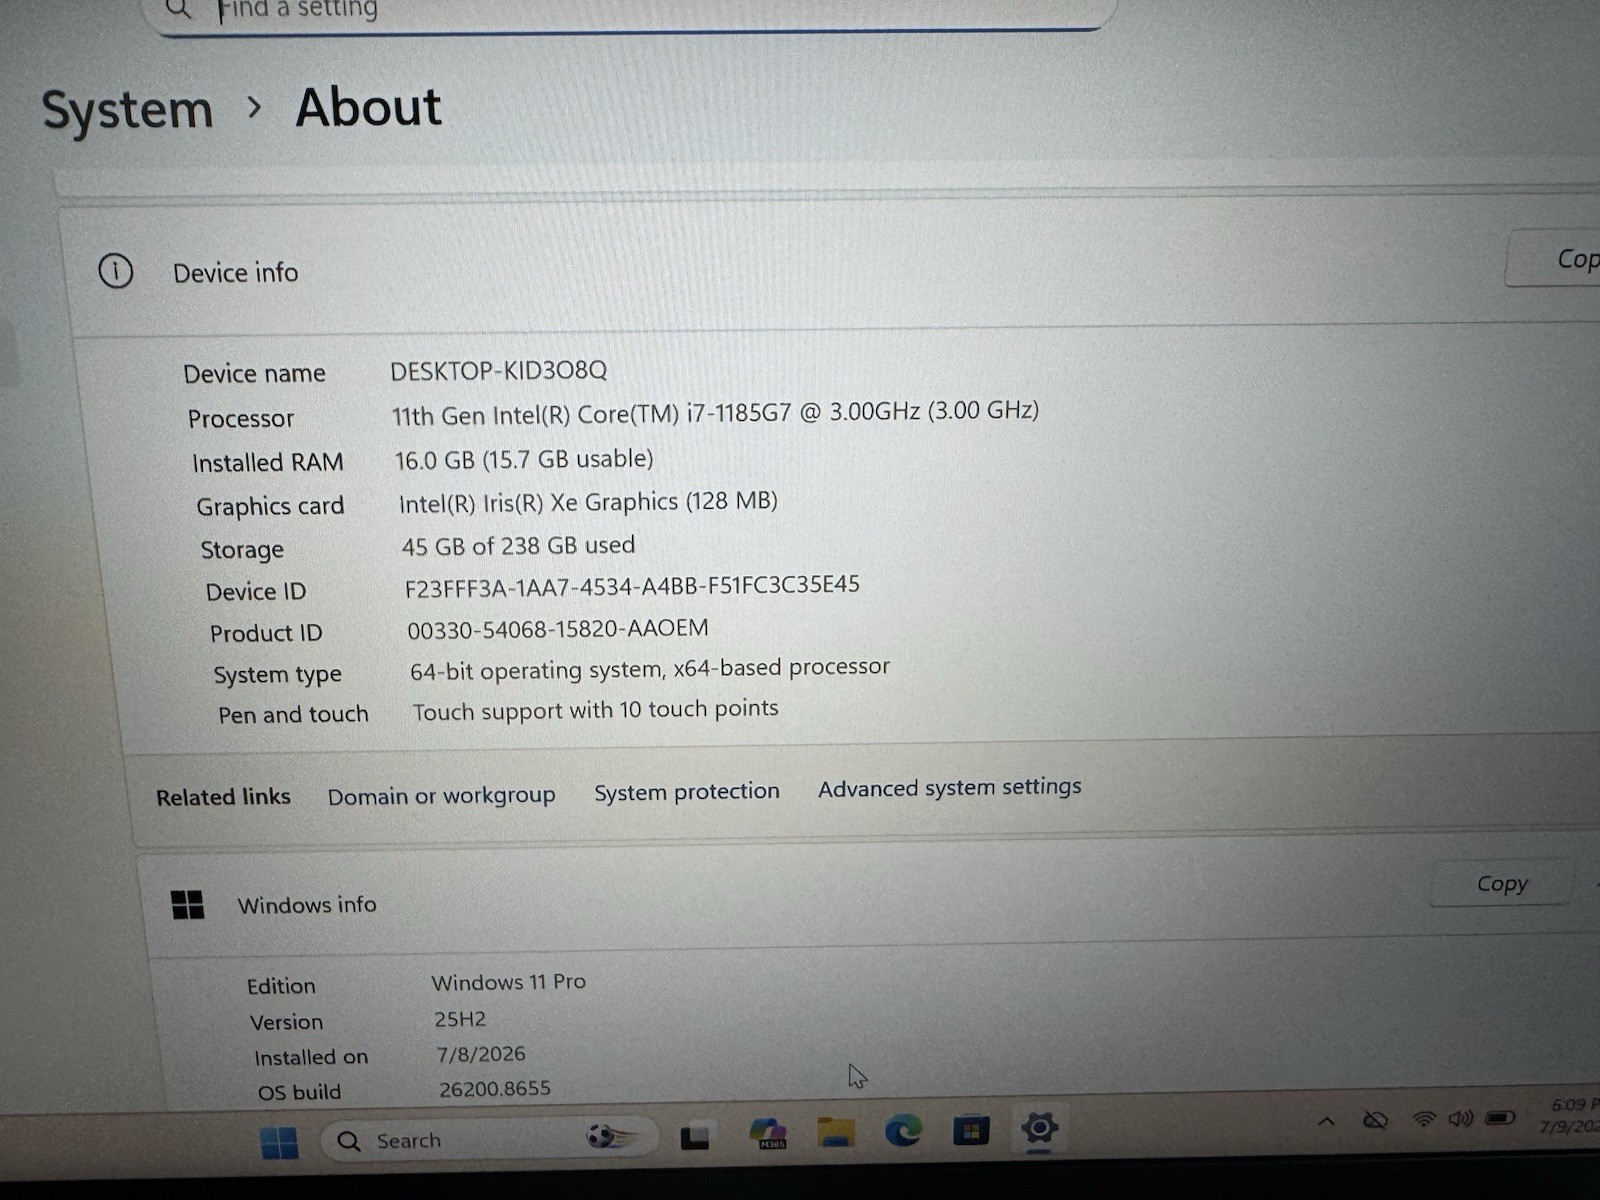Image resolution: width=1600 pixels, height=1200 pixels.
Task: Select the processor i7-1185G7 text
Action: [x=715, y=413]
